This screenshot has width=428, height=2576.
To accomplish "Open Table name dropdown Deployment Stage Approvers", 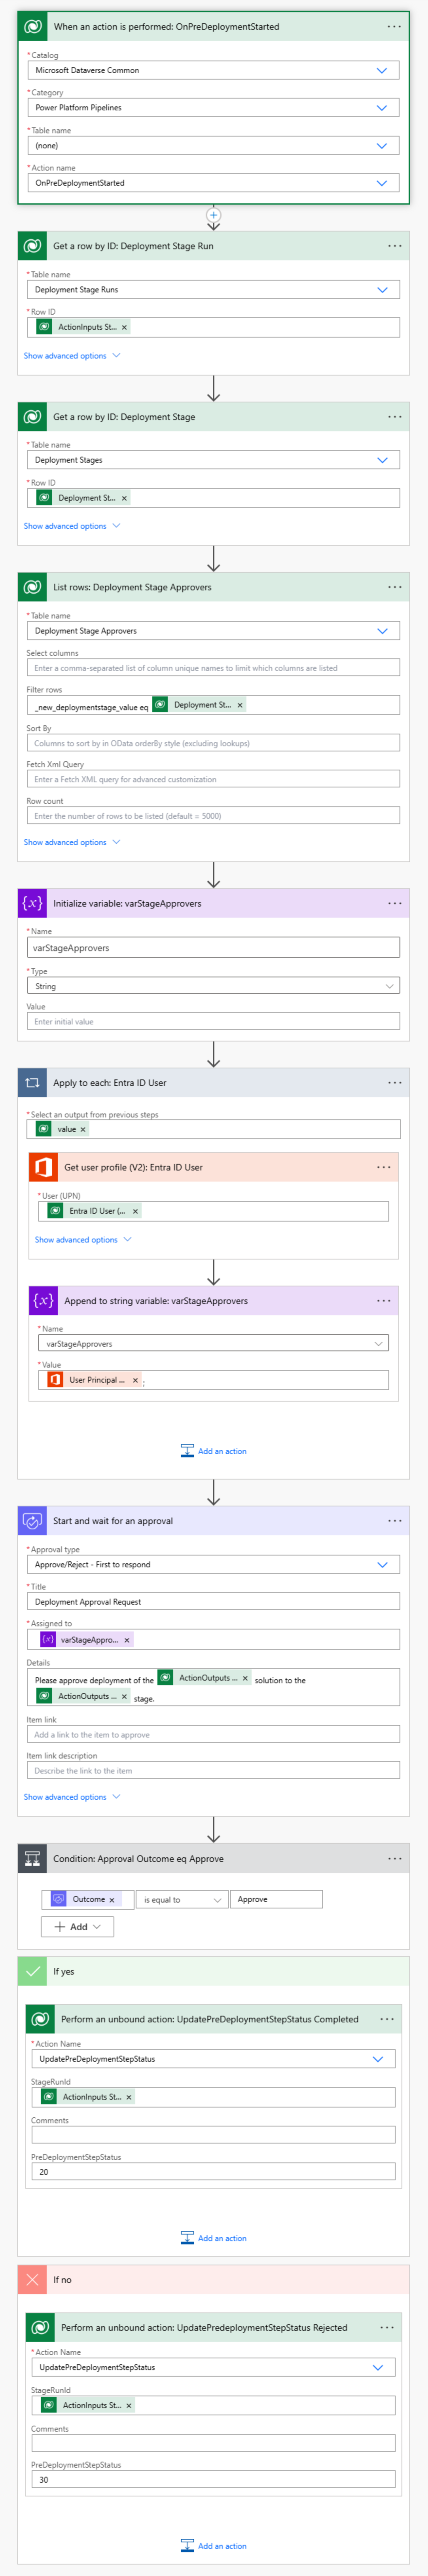I will click(213, 631).
